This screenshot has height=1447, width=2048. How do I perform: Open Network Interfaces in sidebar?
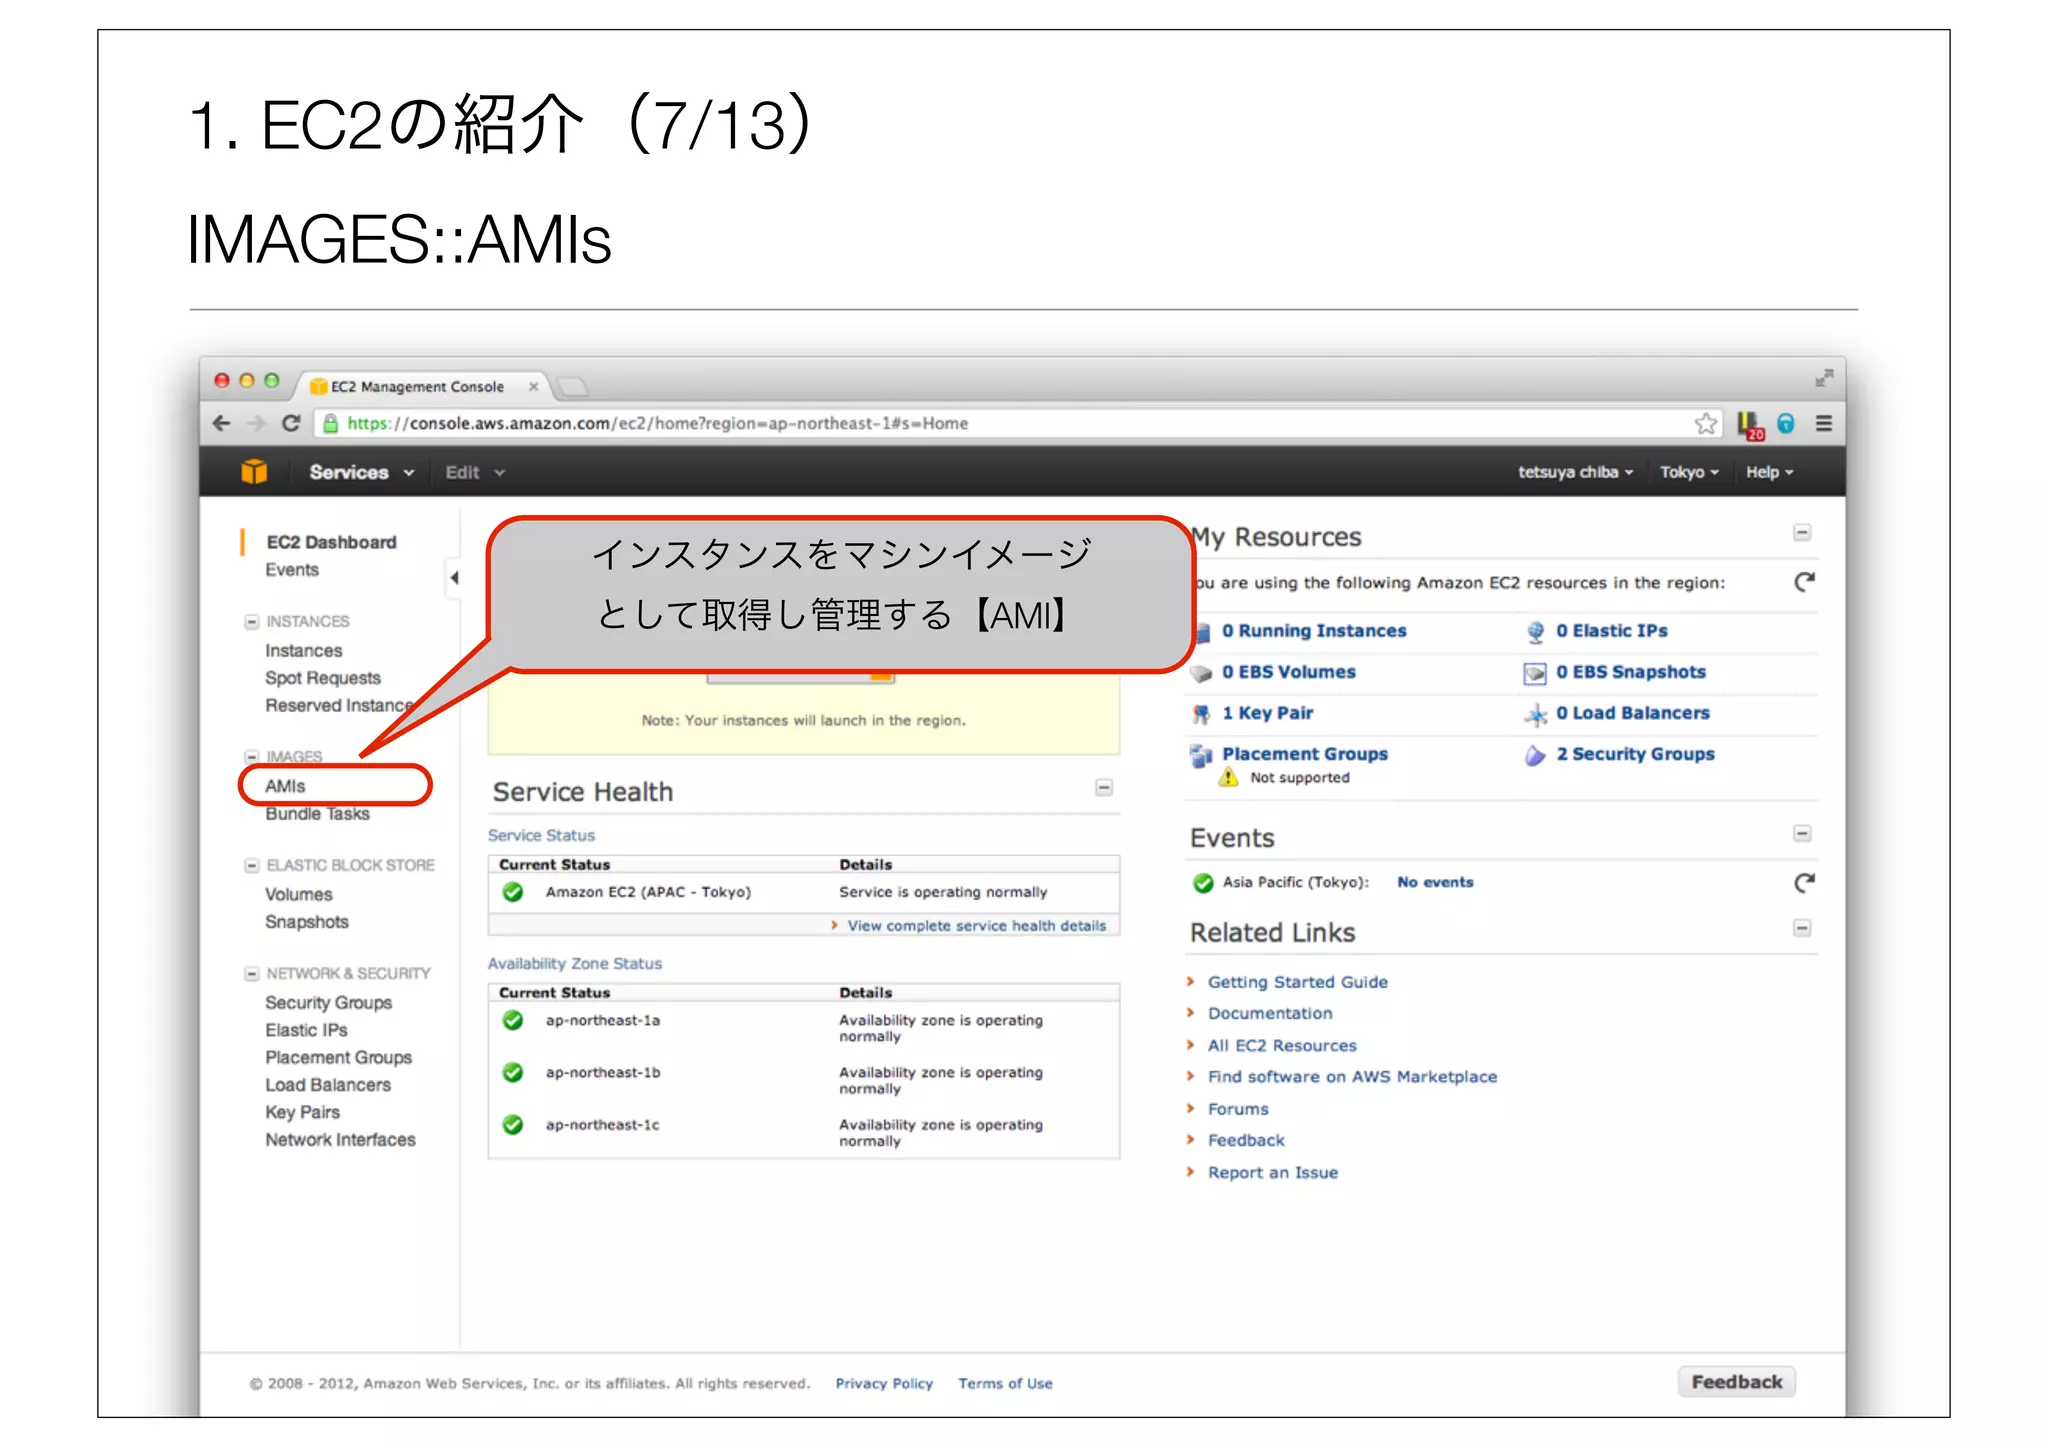pyautogui.click(x=340, y=1139)
